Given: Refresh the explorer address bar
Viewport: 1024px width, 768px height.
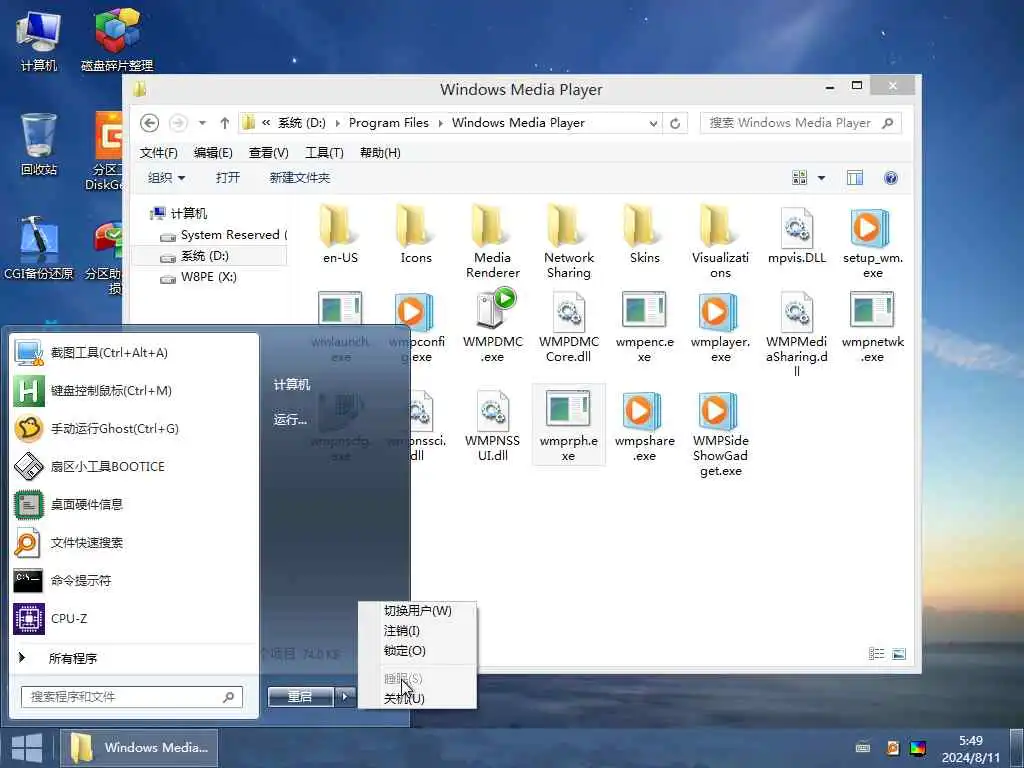Looking at the screenshot, I should [x=675, y=123].
